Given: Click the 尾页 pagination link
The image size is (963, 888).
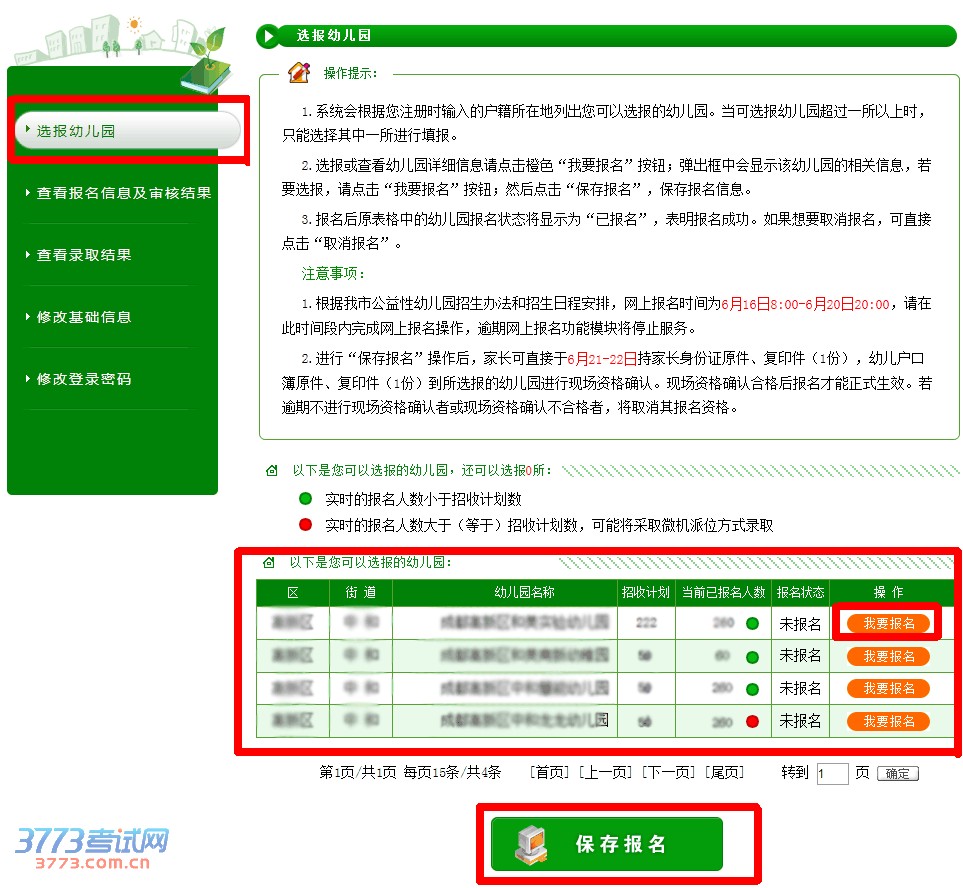Looking at the screenshot, I should 724,772.
